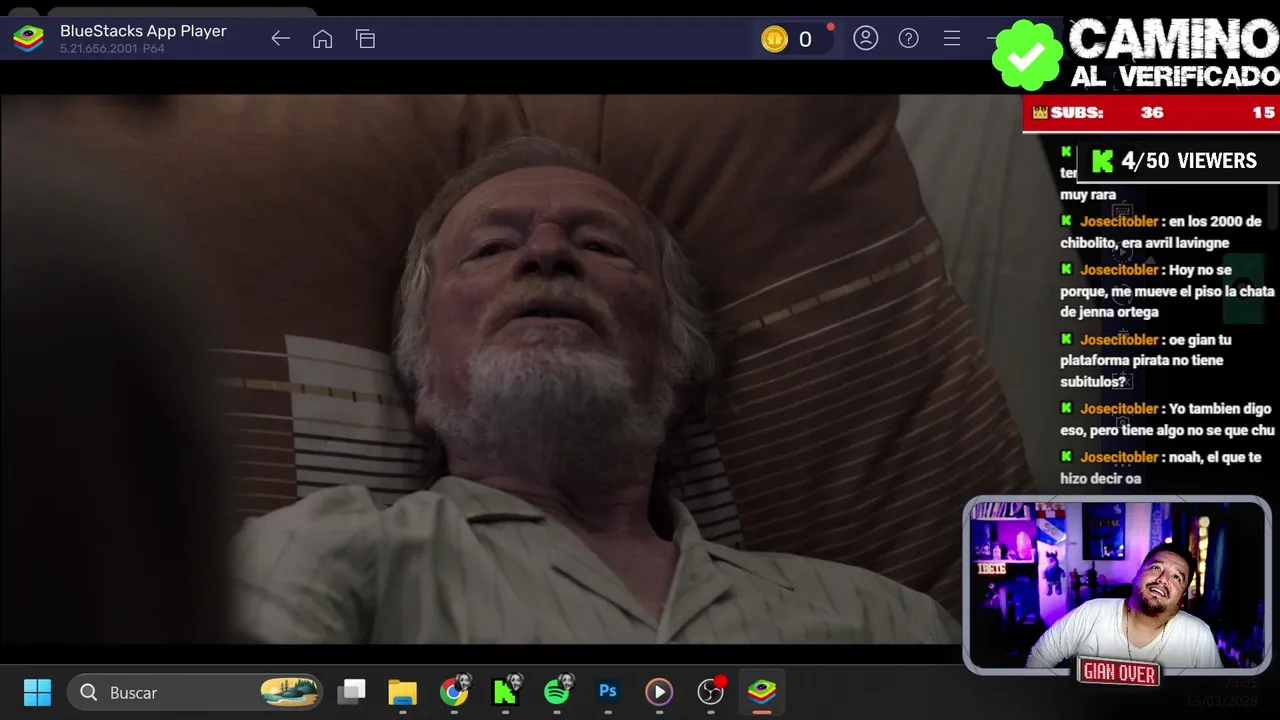Open the BlueStacks home screen
The height and width of the screenshot is (720, 1280).
322,39
